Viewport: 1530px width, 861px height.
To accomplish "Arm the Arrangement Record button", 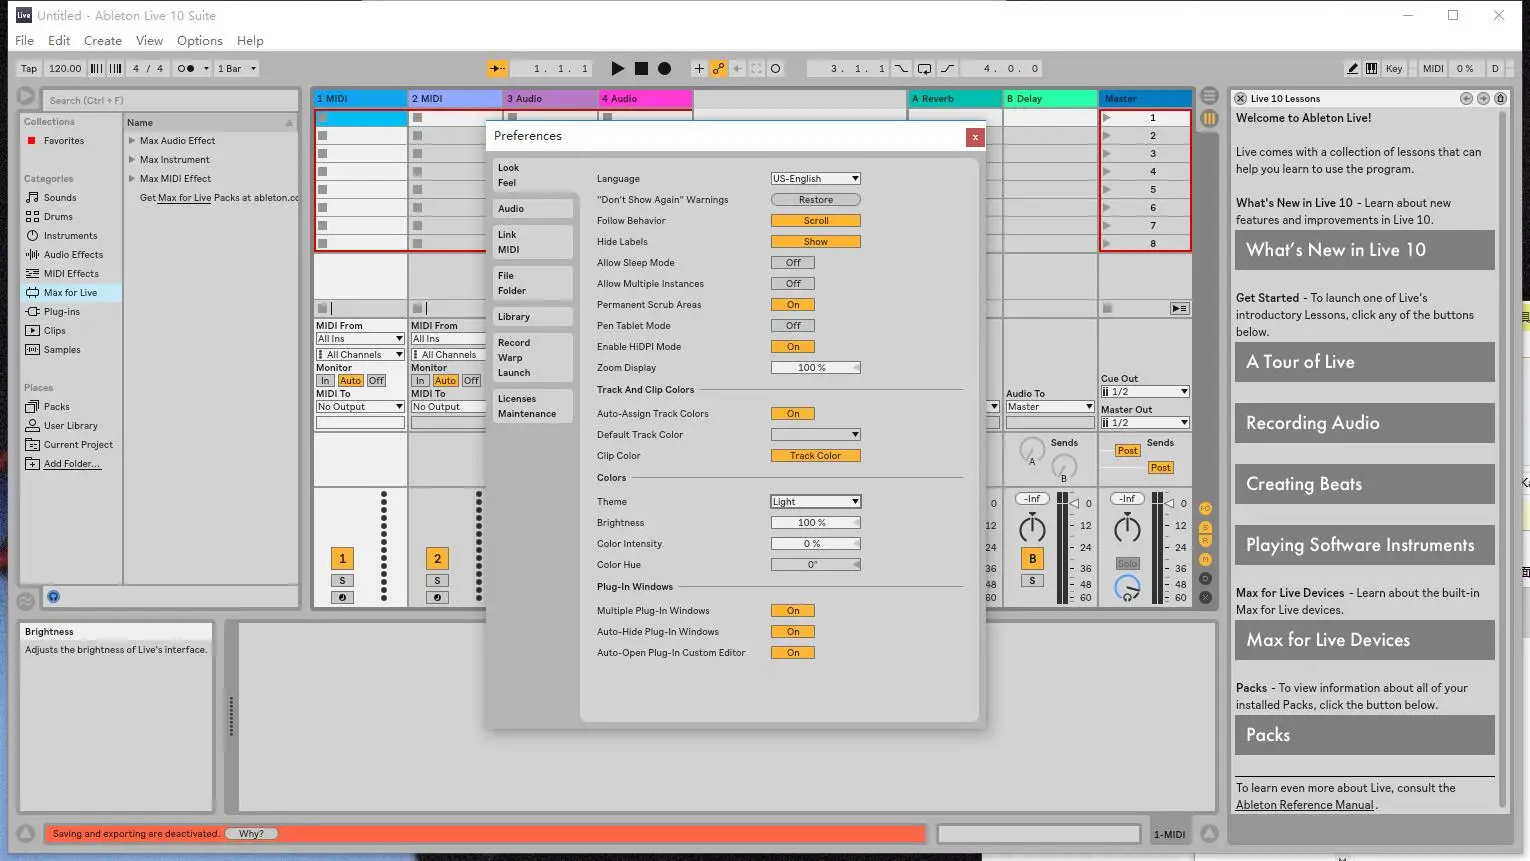I will pos(664,68).
